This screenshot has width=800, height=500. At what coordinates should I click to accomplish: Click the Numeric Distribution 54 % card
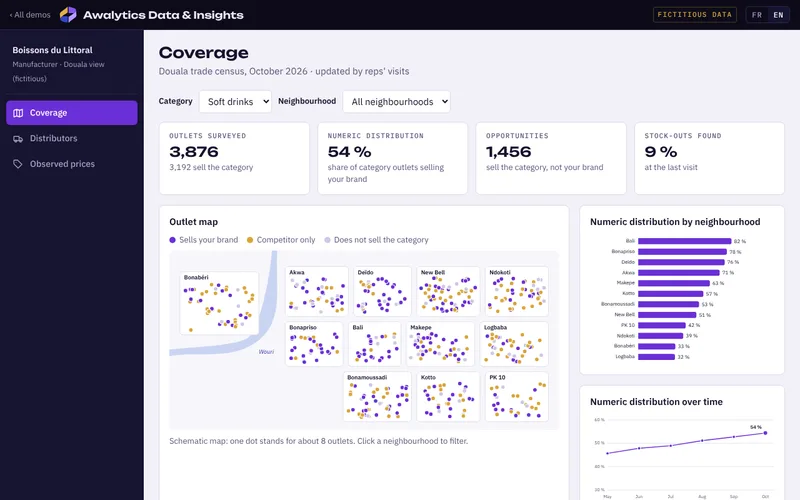[392, 158]
